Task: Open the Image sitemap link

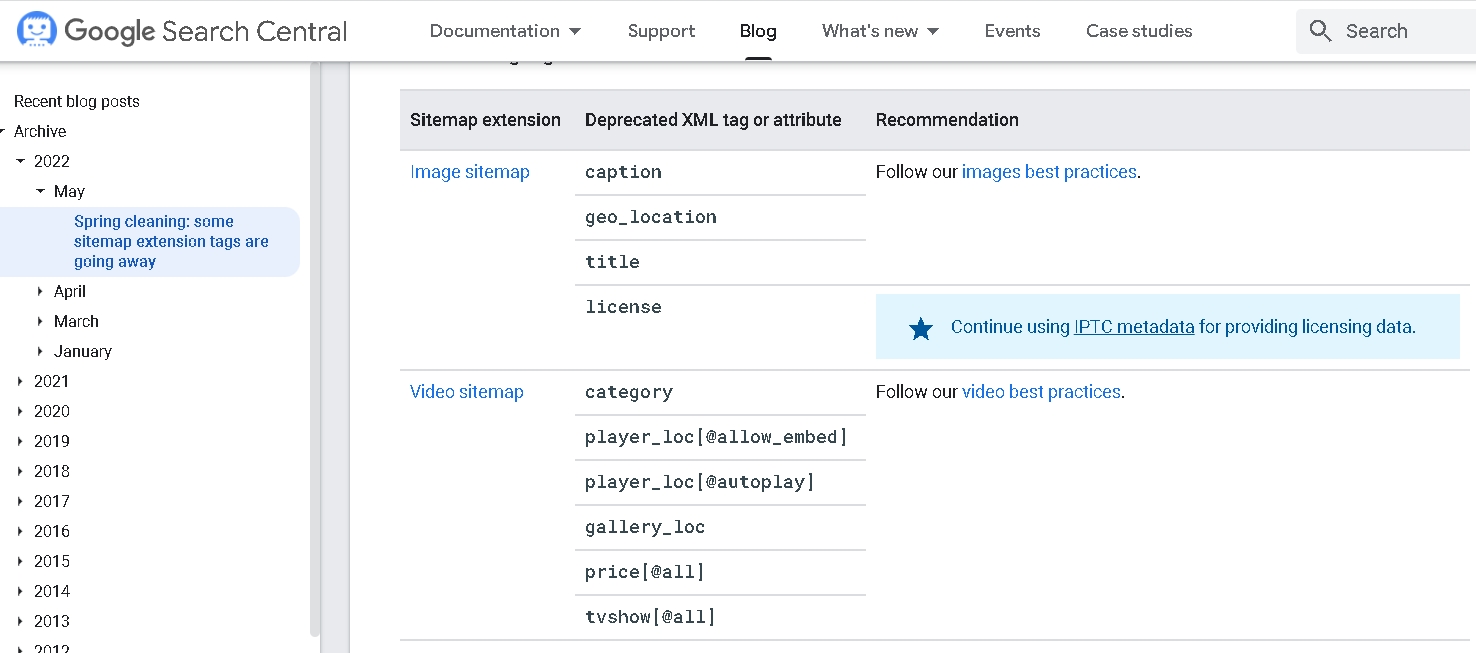Action: click(x=469, y=172)
